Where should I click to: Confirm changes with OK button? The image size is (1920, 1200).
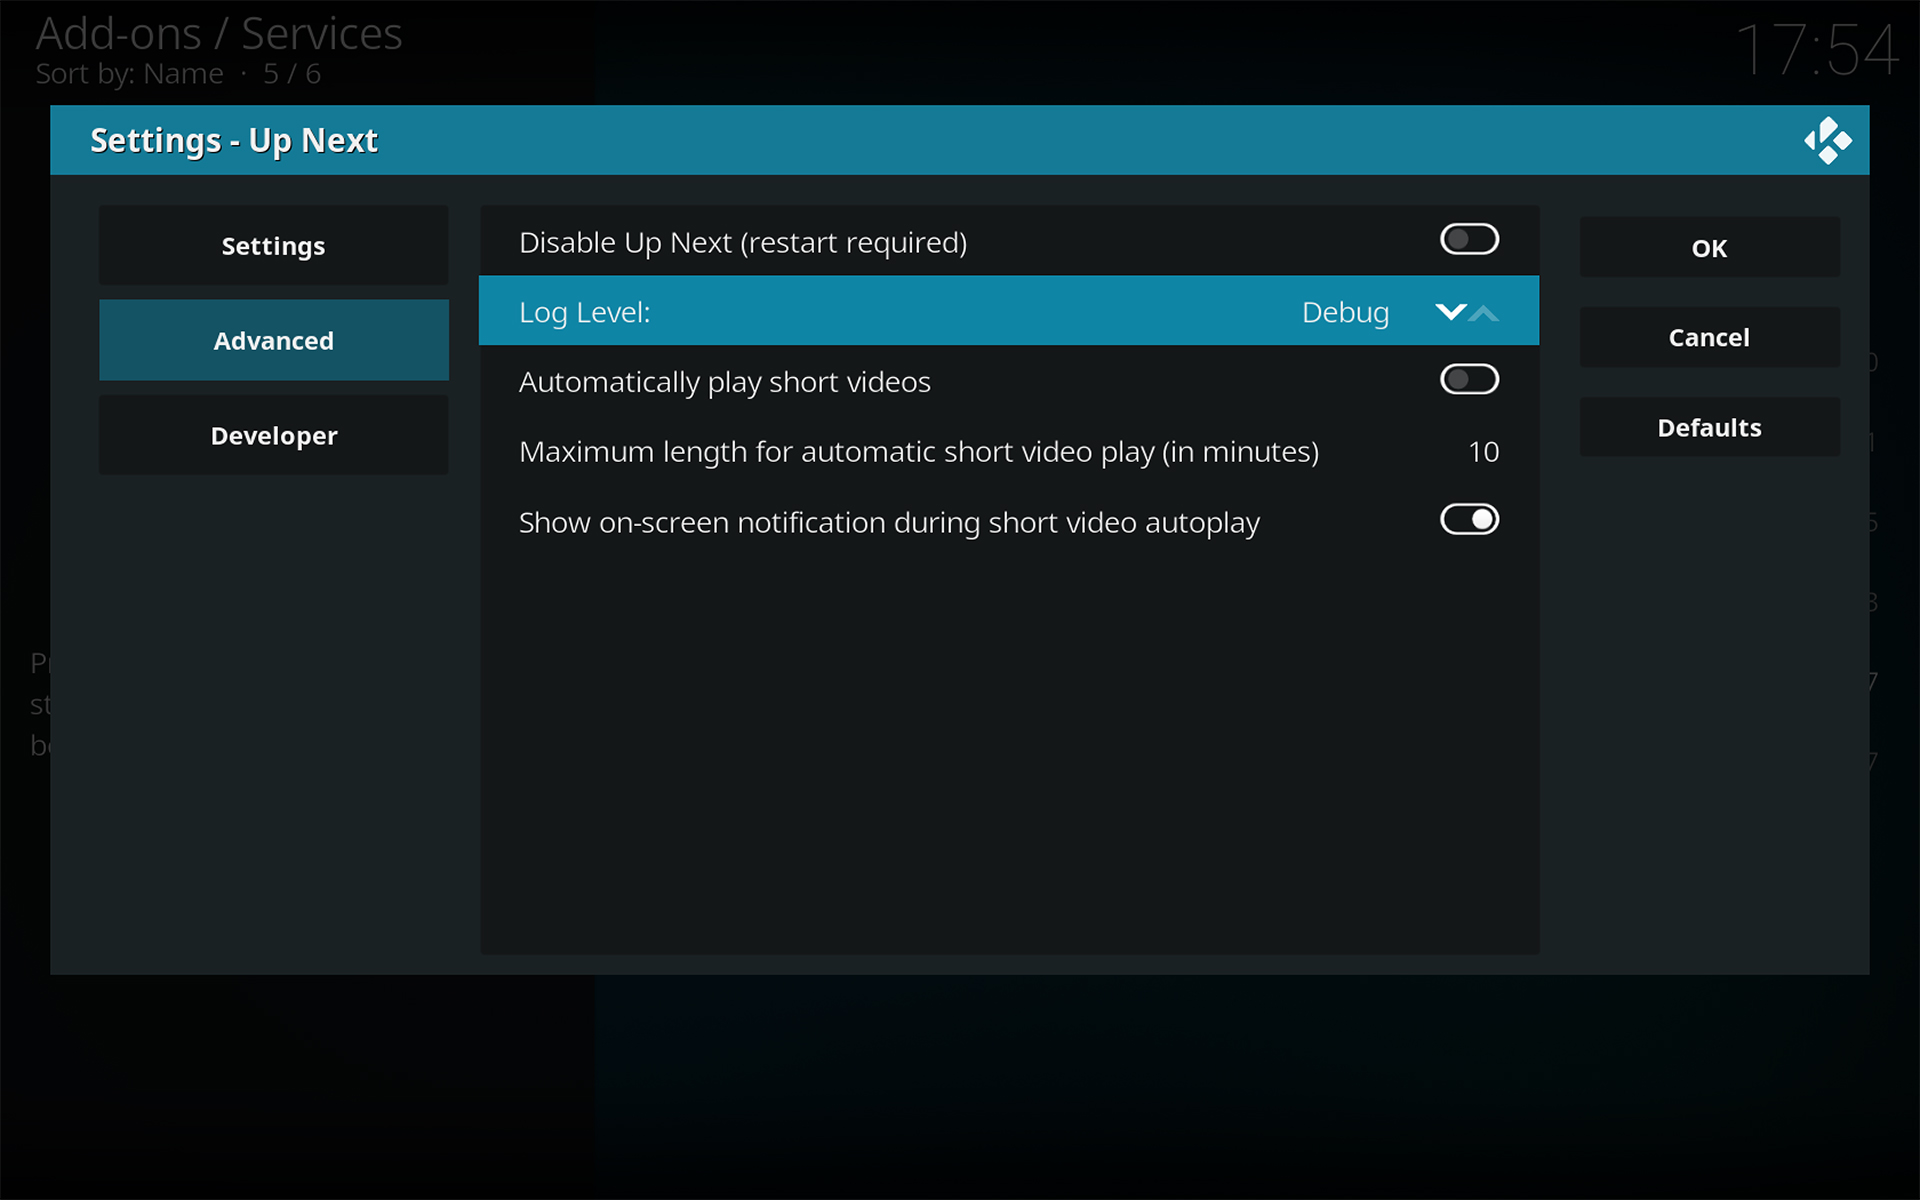[1709, 248]
